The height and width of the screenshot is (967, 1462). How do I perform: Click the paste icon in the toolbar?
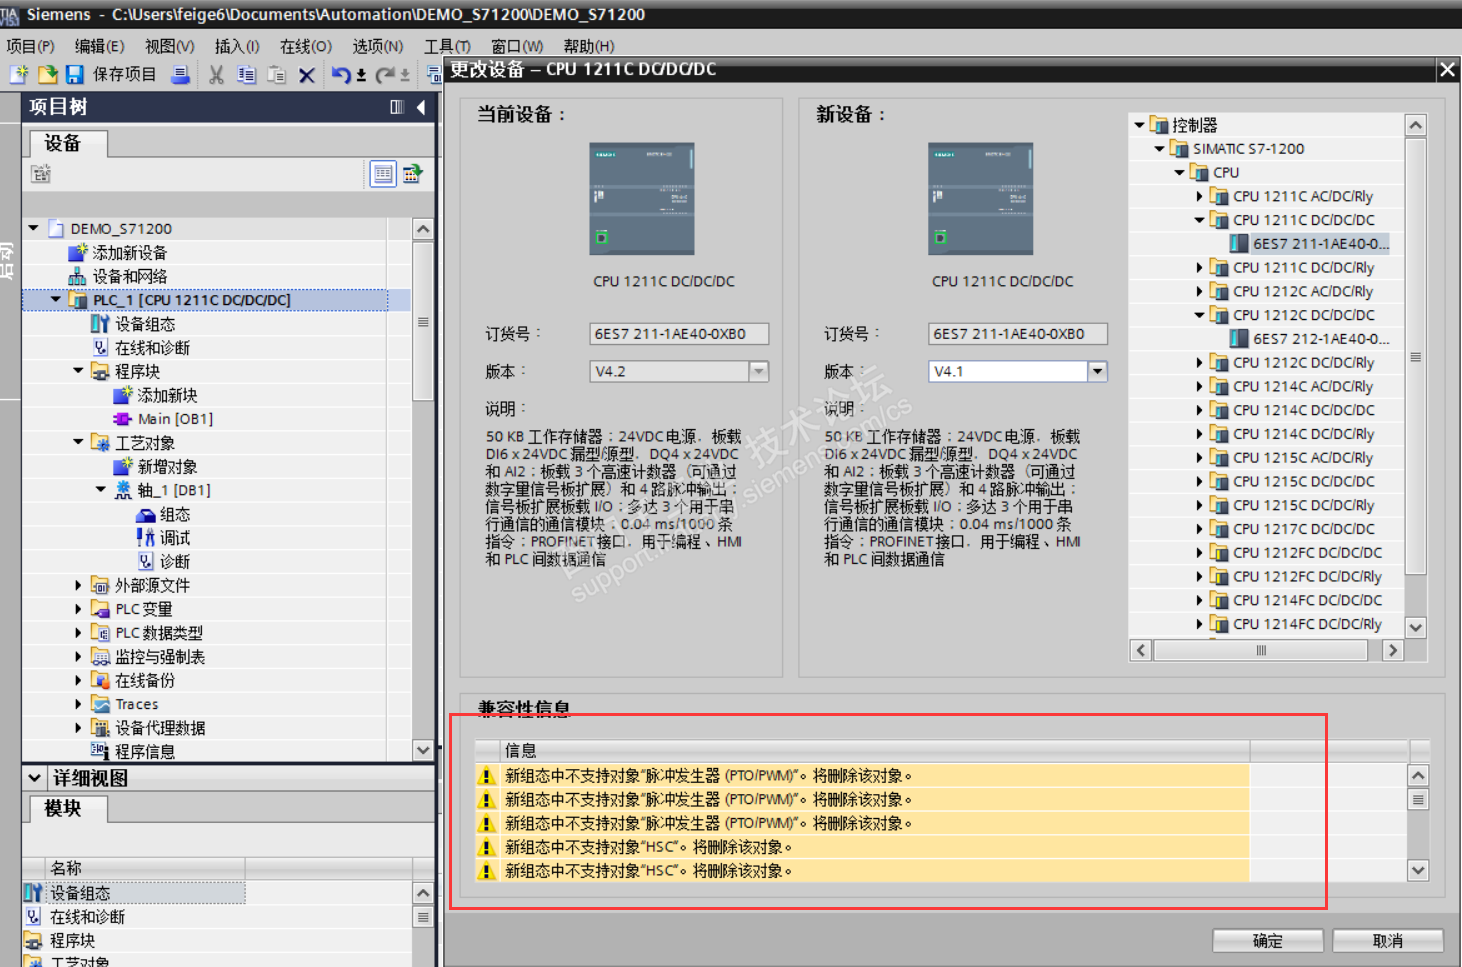click(x=277, y=75)
